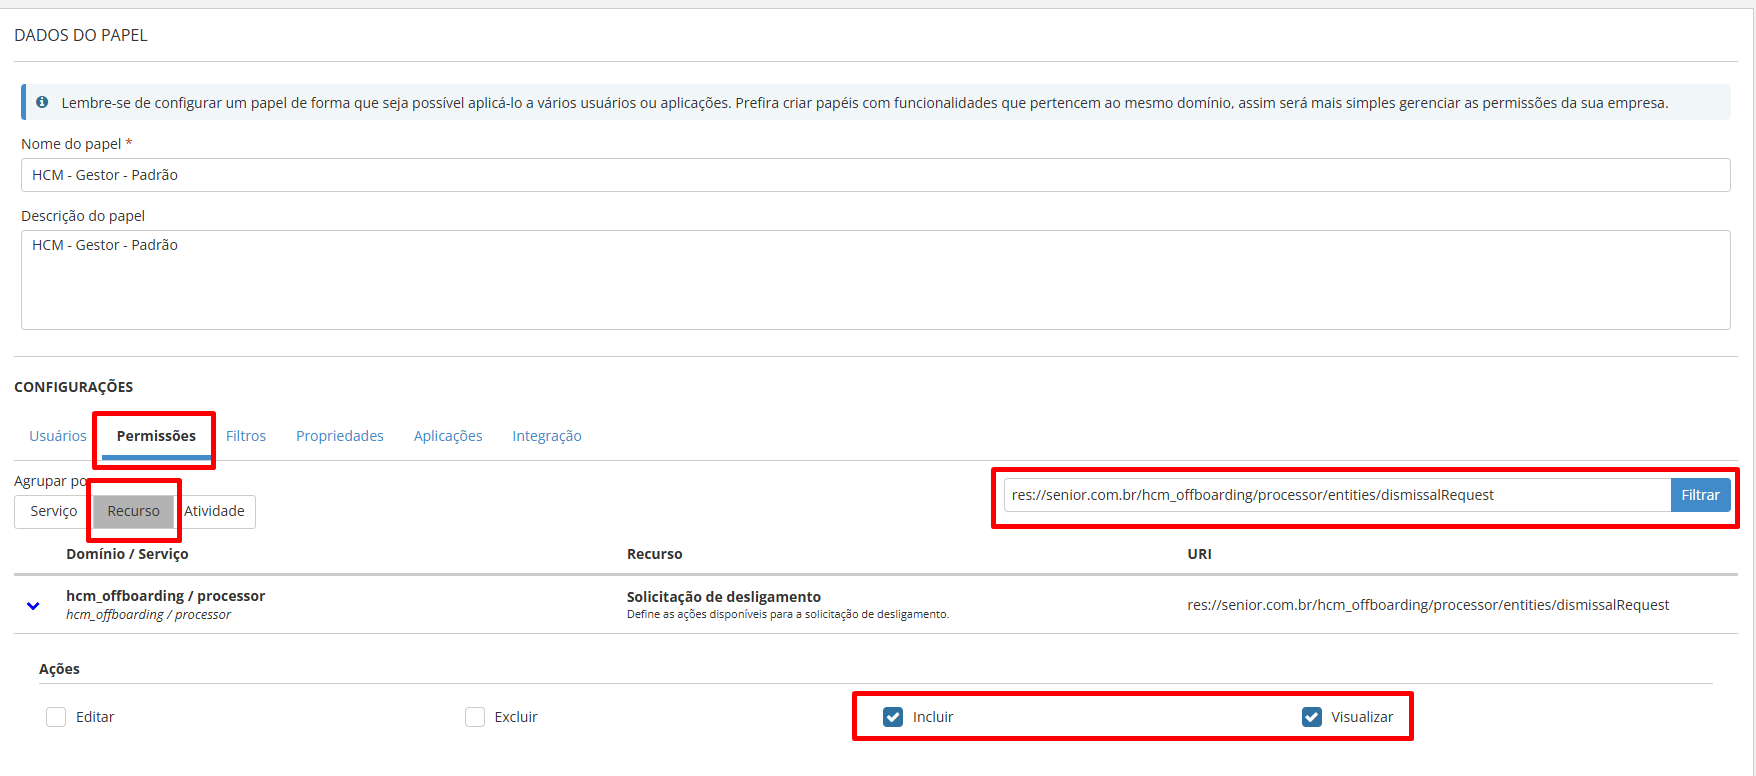Open the Aplicações tab
Viewport: 1756px width, 776px height.
[x=448, y=436]
